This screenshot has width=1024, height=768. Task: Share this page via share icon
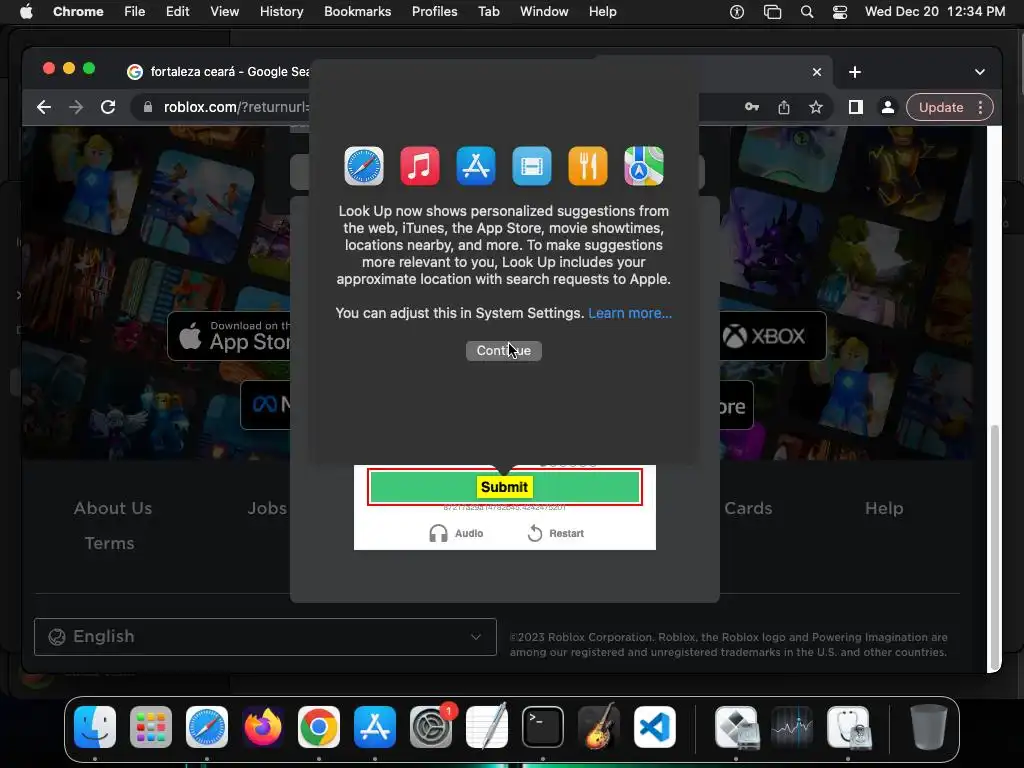point(784,107)
